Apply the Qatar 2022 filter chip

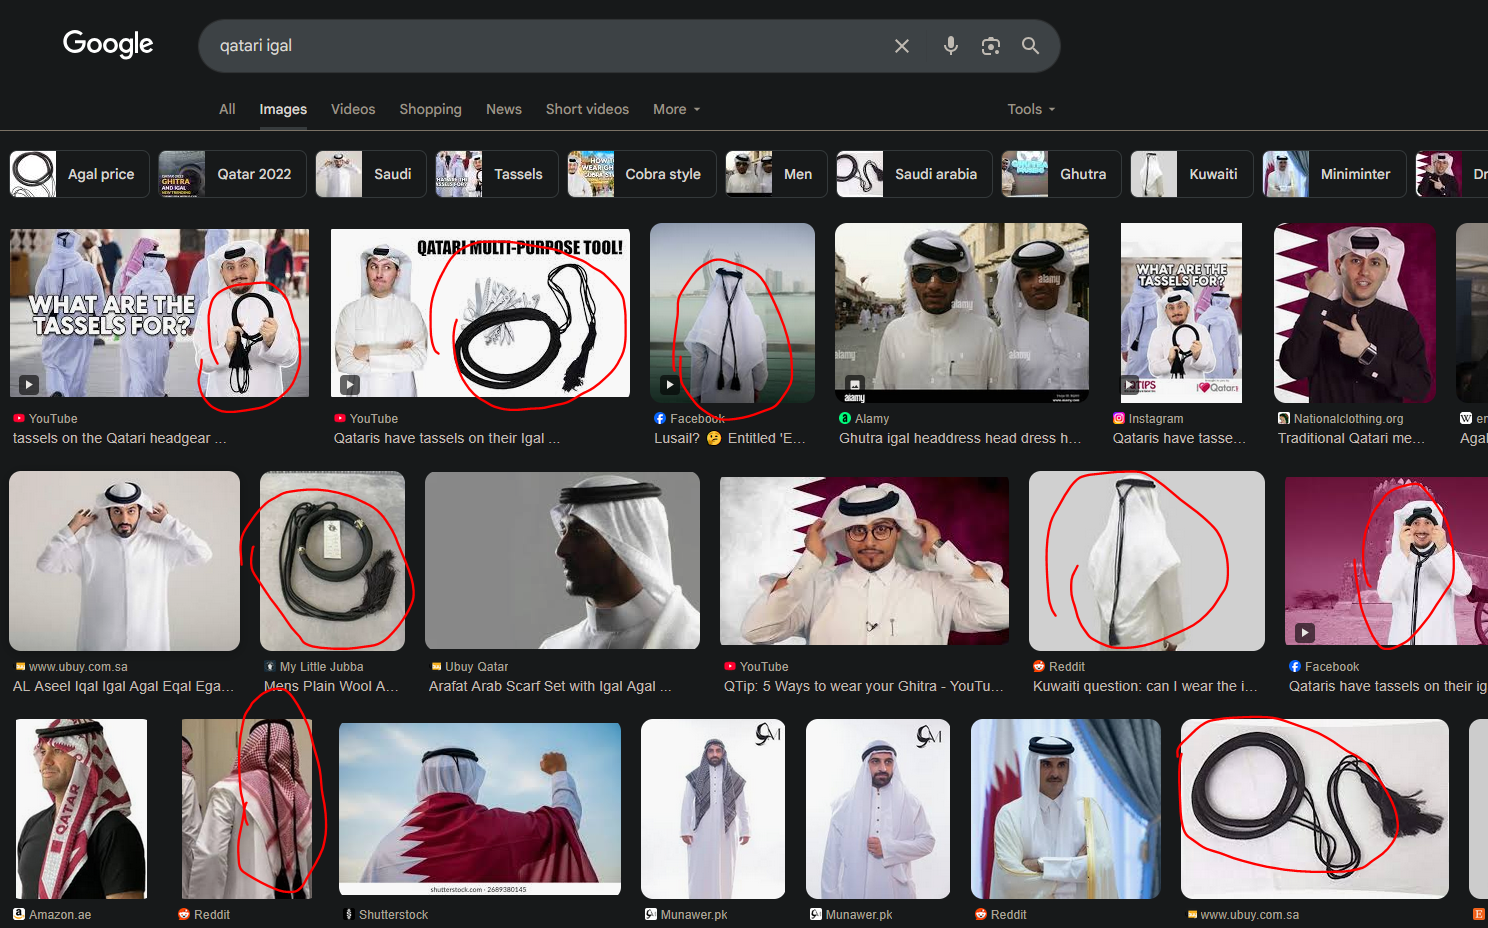(232, 174)
